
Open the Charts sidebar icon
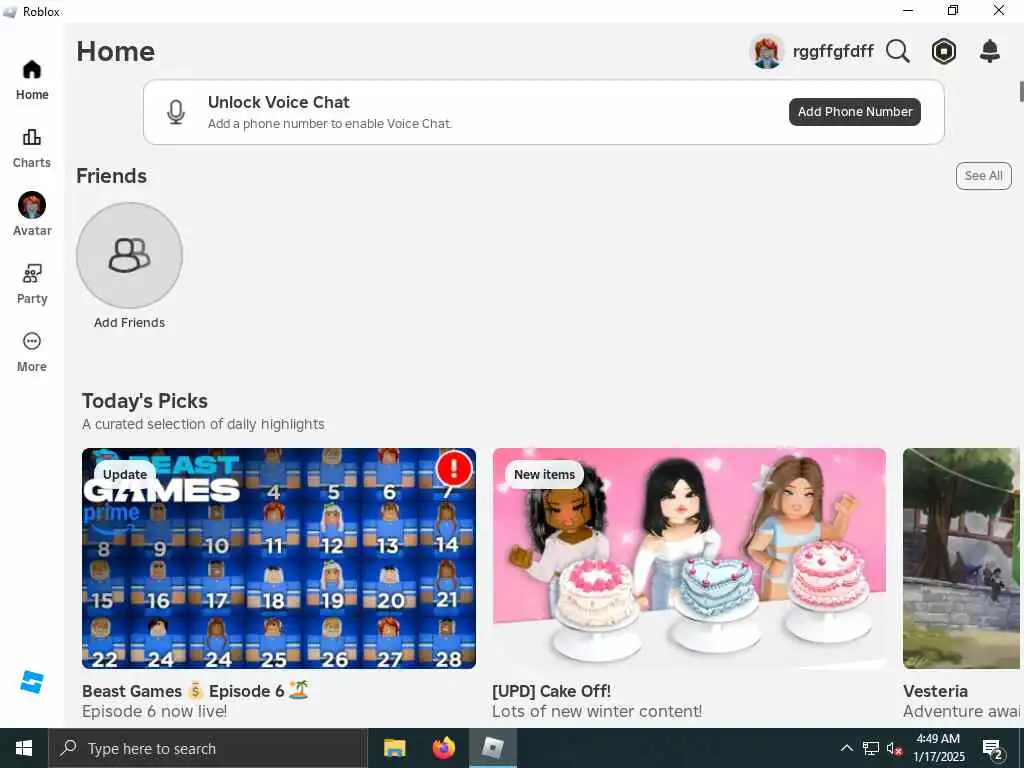click(x=31, y=137)
